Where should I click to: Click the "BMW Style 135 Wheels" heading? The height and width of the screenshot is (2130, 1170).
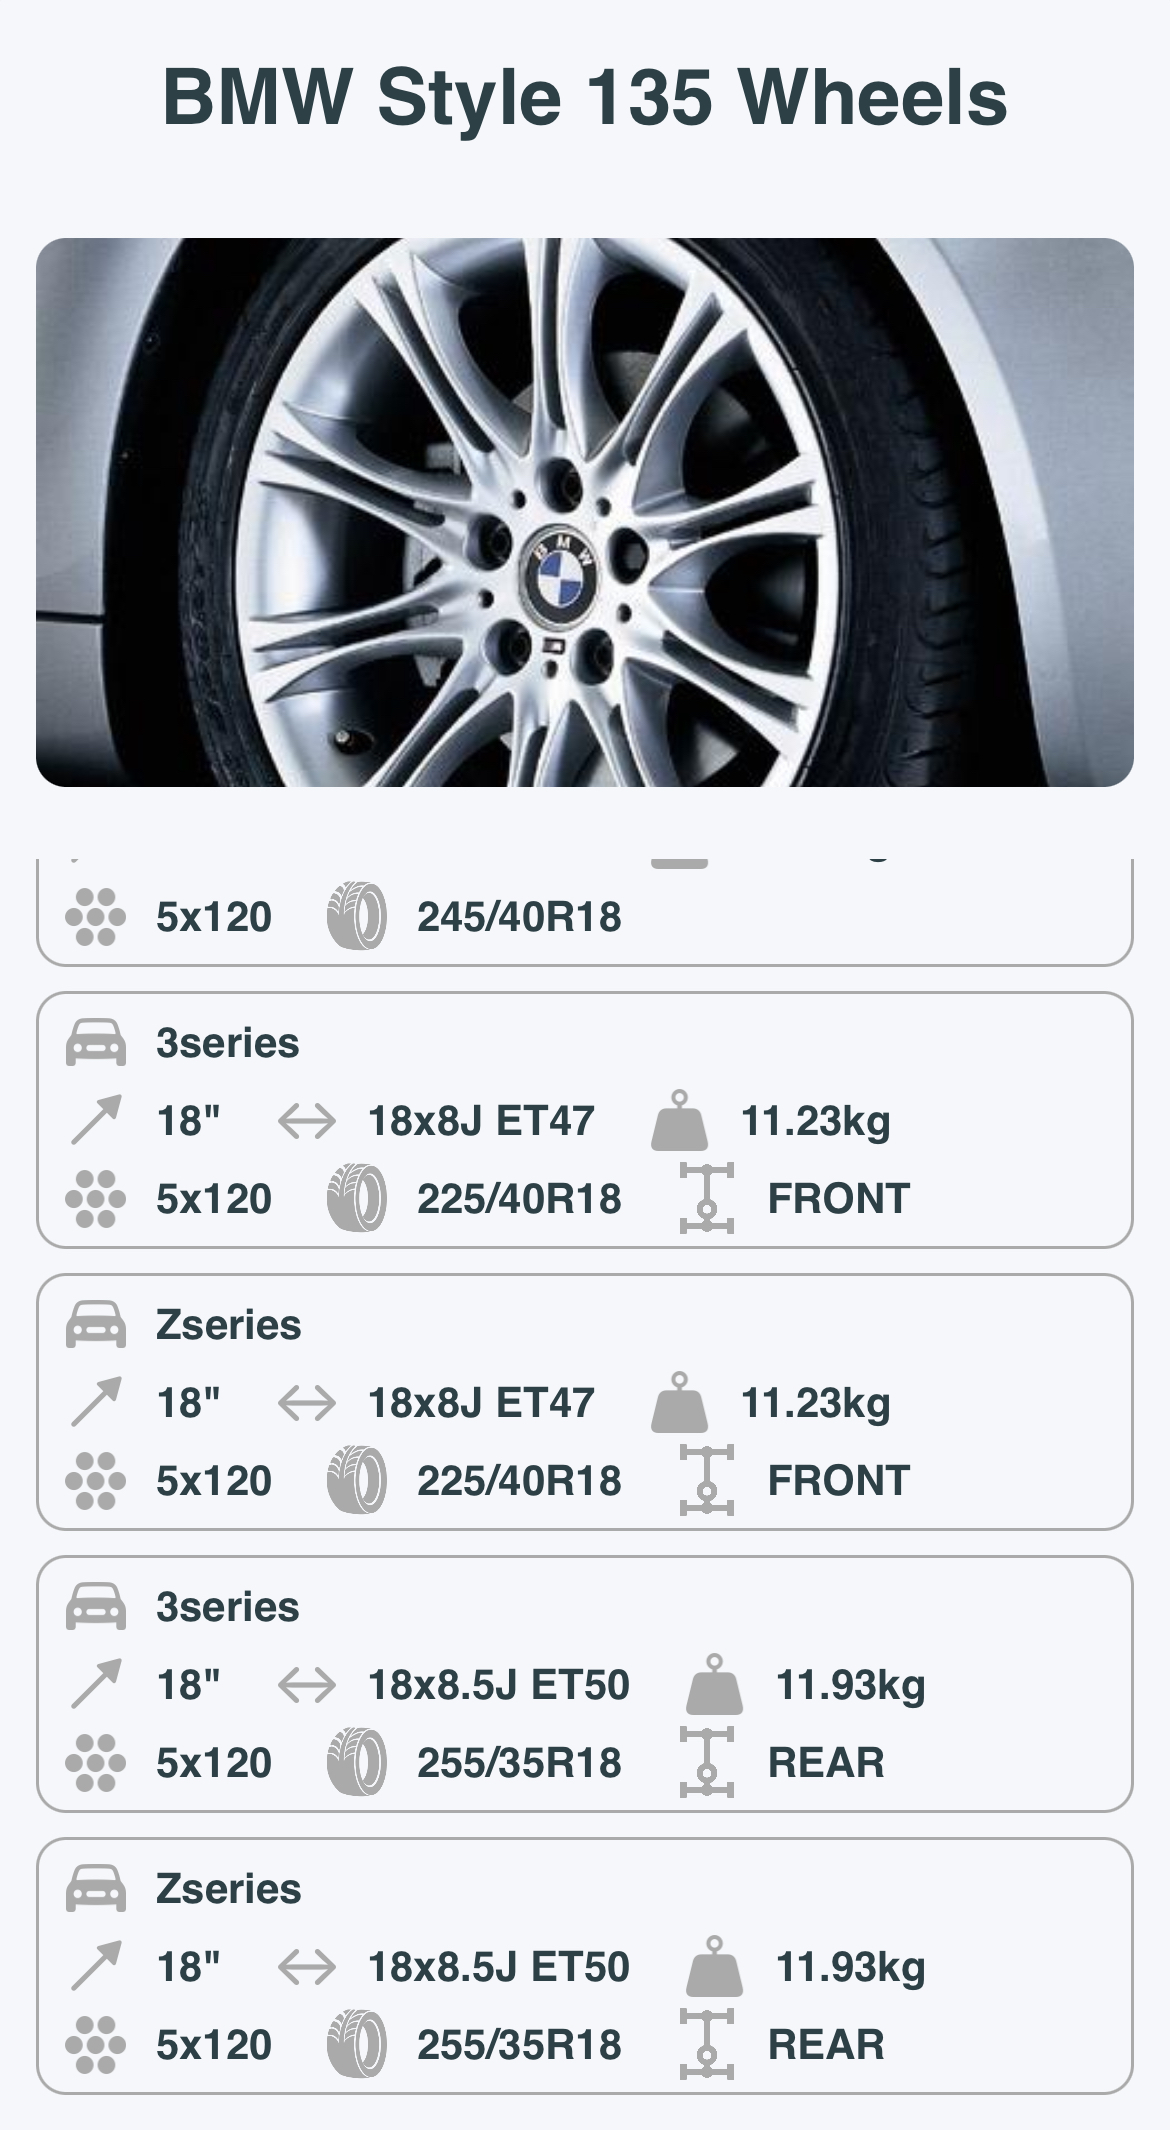pos(584,98)
